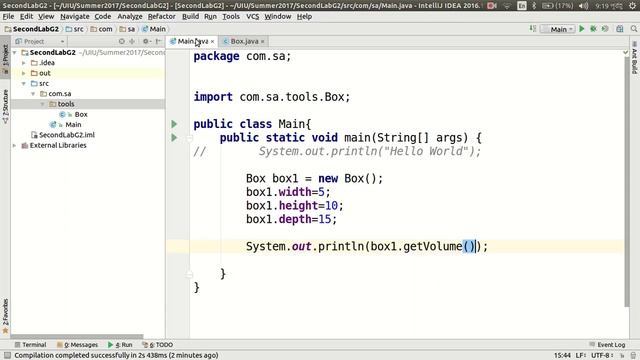Screen dimensions: 640x360
Task: Collapse the com.sa package arrow
Action: (33, 94)
